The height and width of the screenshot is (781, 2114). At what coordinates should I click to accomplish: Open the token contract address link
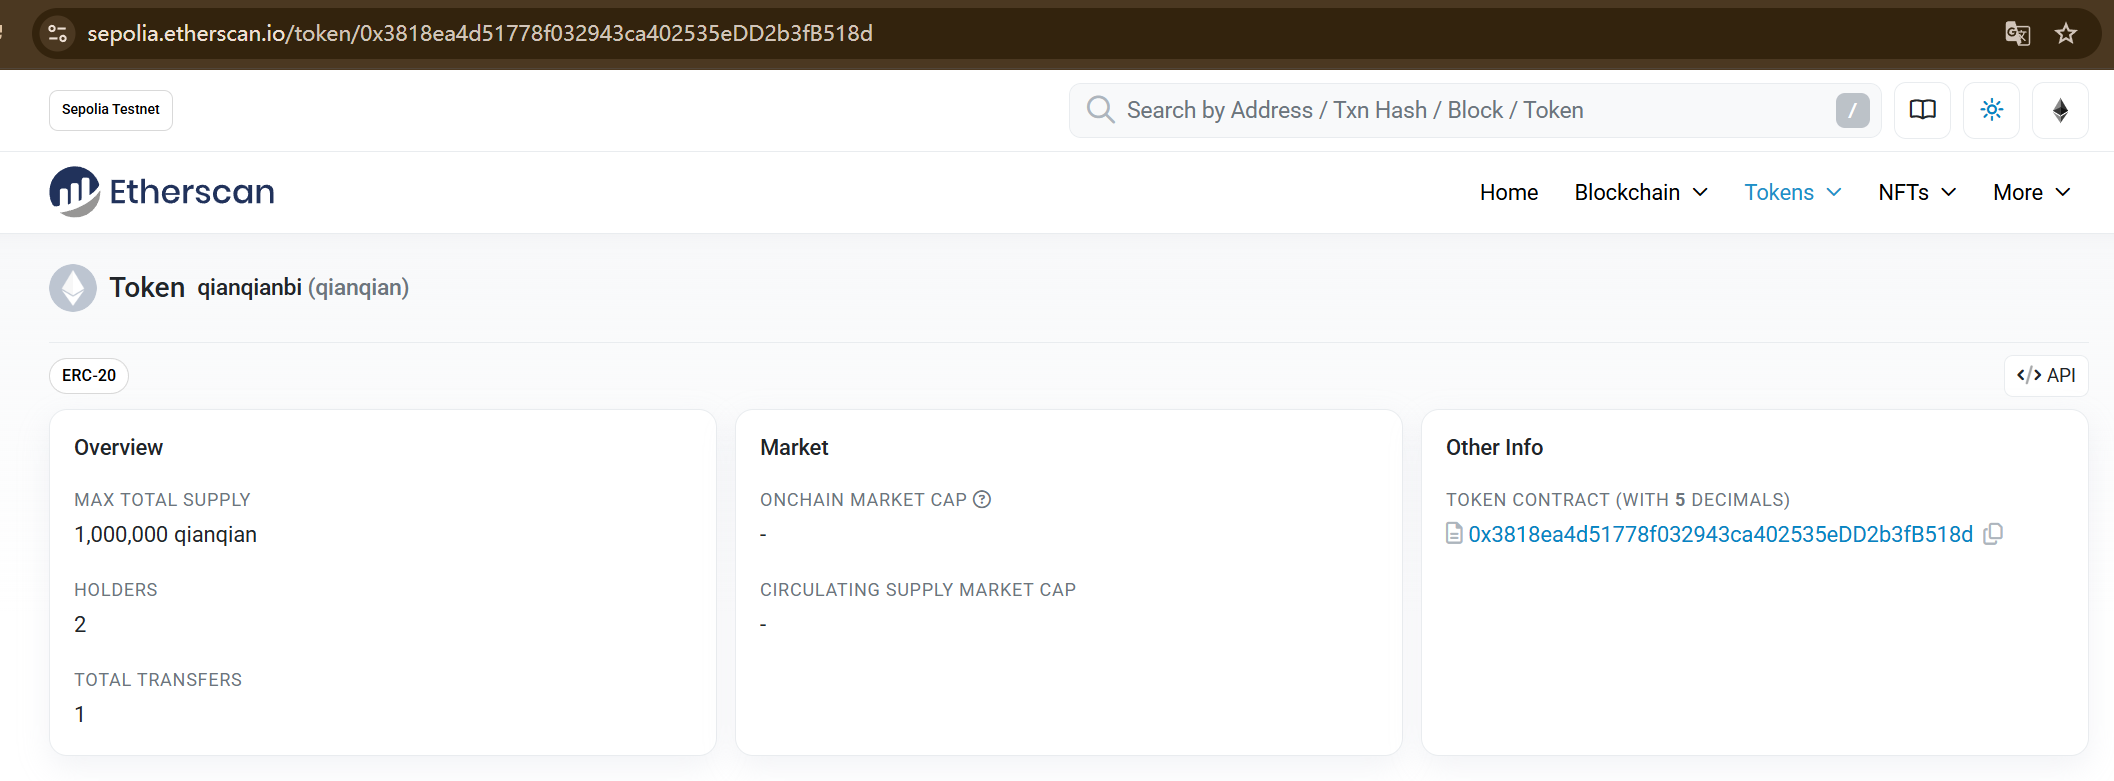tap(1720, 534)
